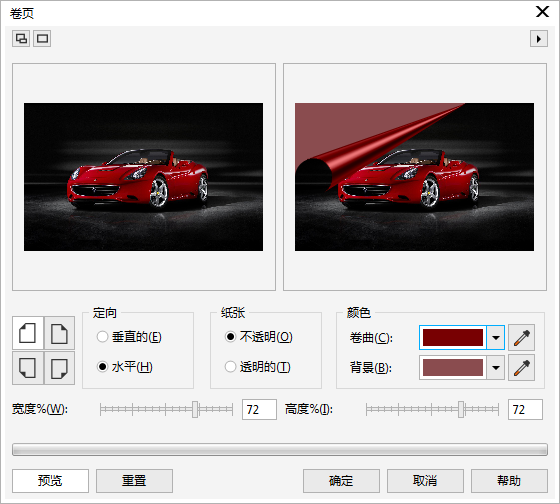
Task: Switch to dual-pane preview mode icon
Action: pyautogui.click(x=21, y=39)
